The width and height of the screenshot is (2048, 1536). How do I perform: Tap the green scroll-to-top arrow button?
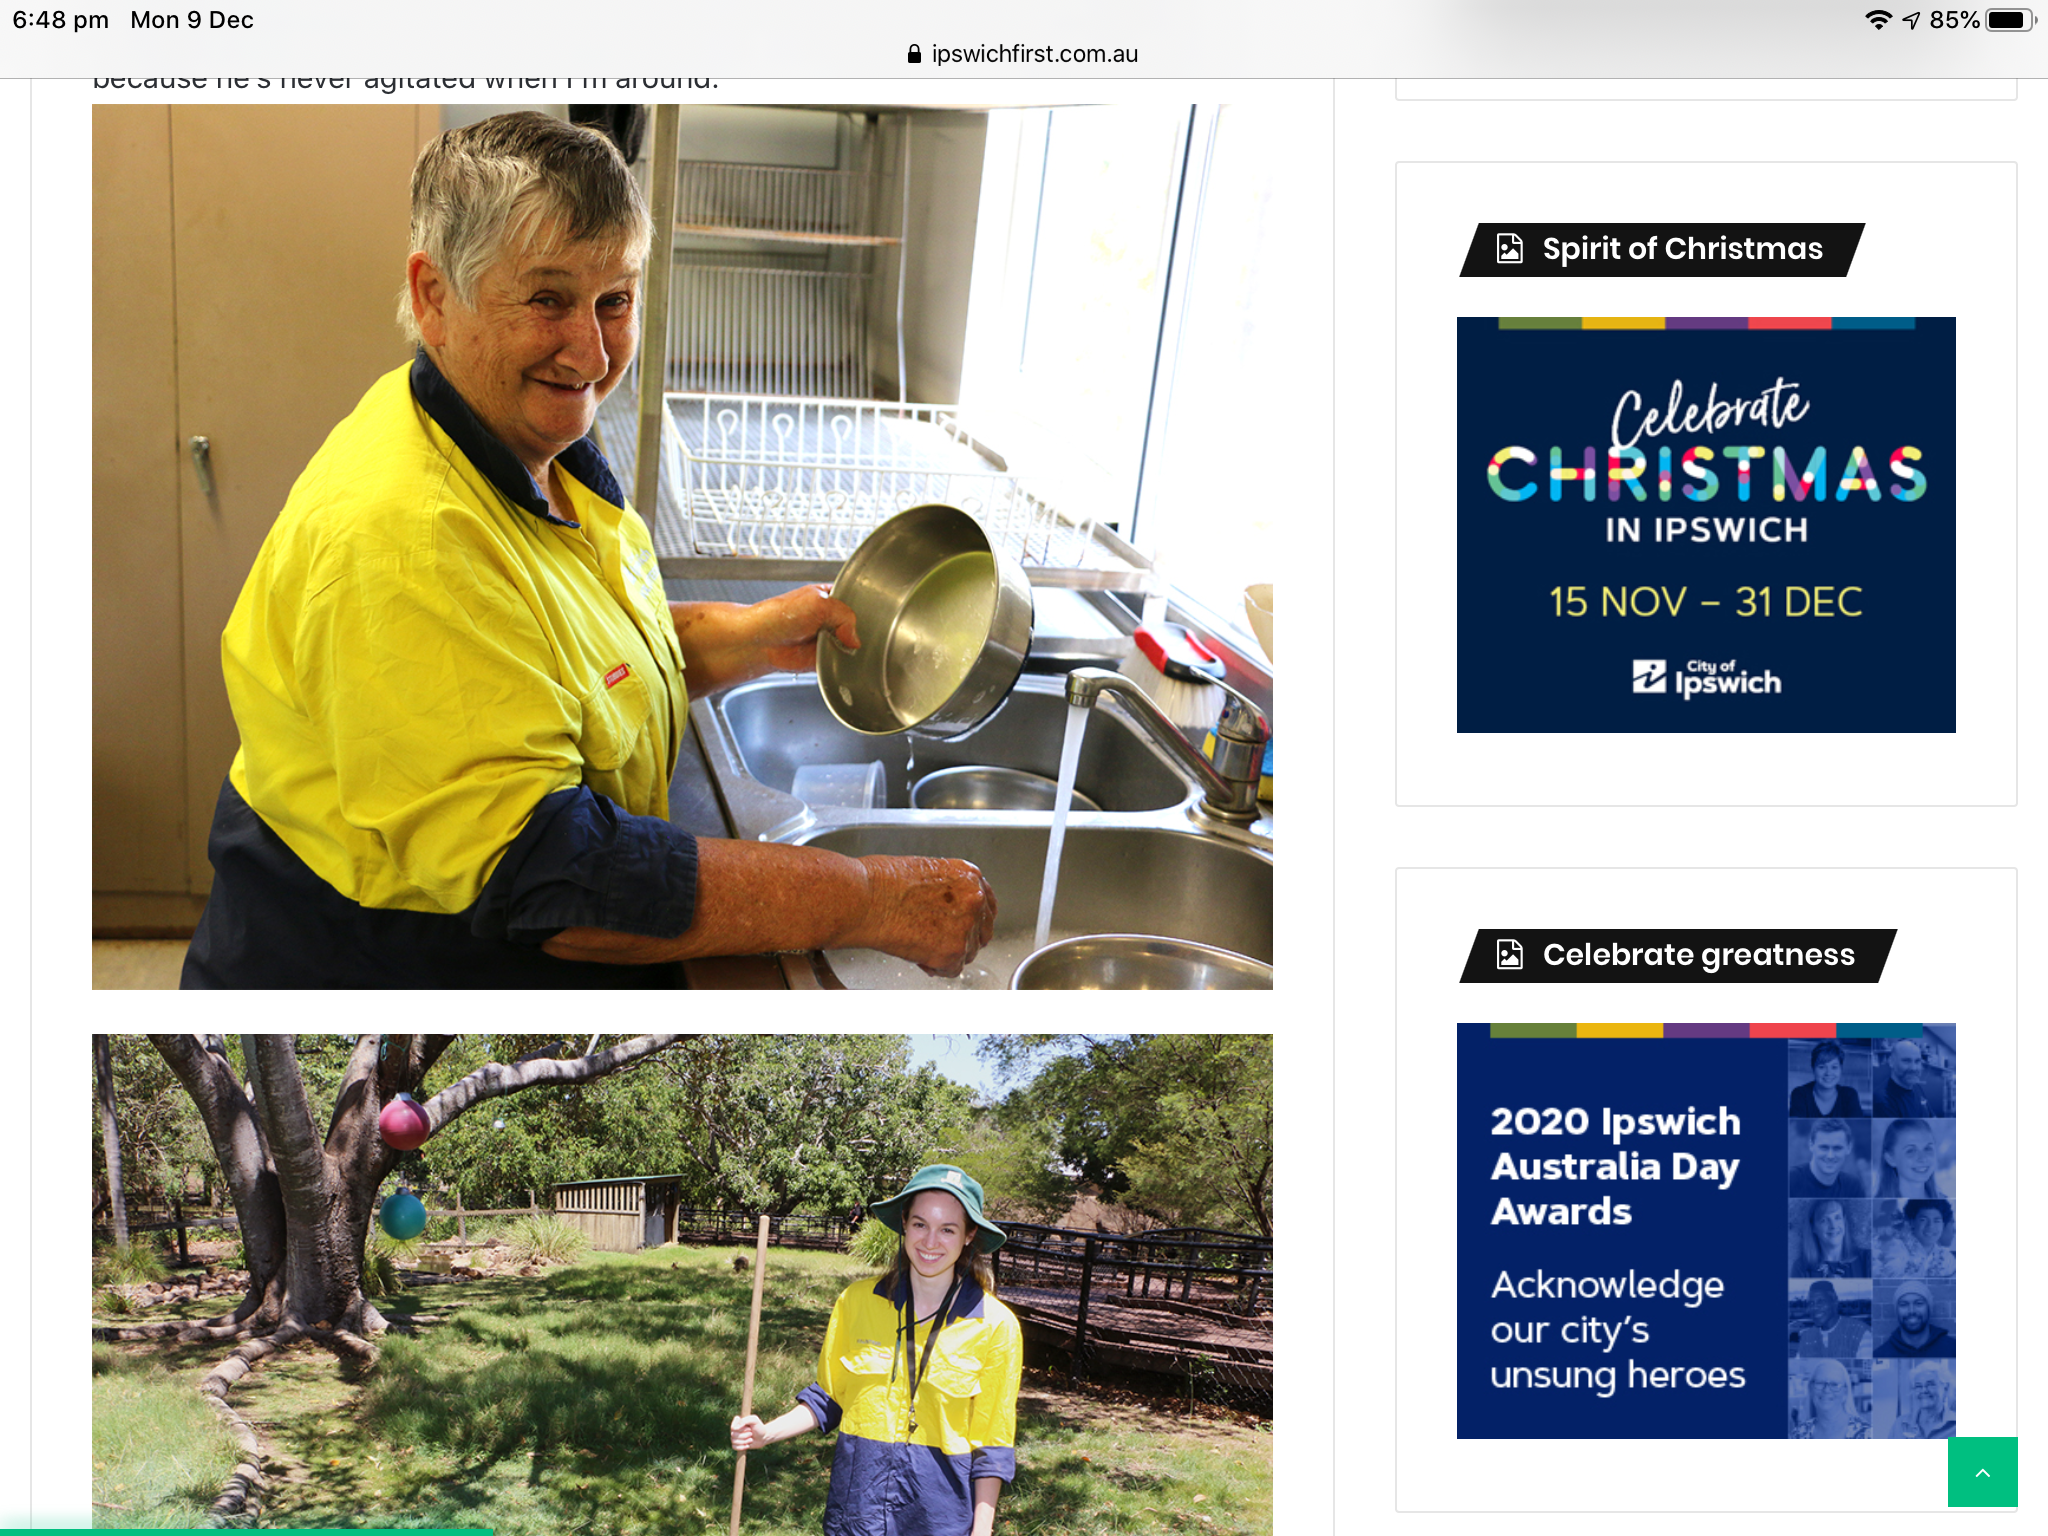(x=1982, y=1472)
